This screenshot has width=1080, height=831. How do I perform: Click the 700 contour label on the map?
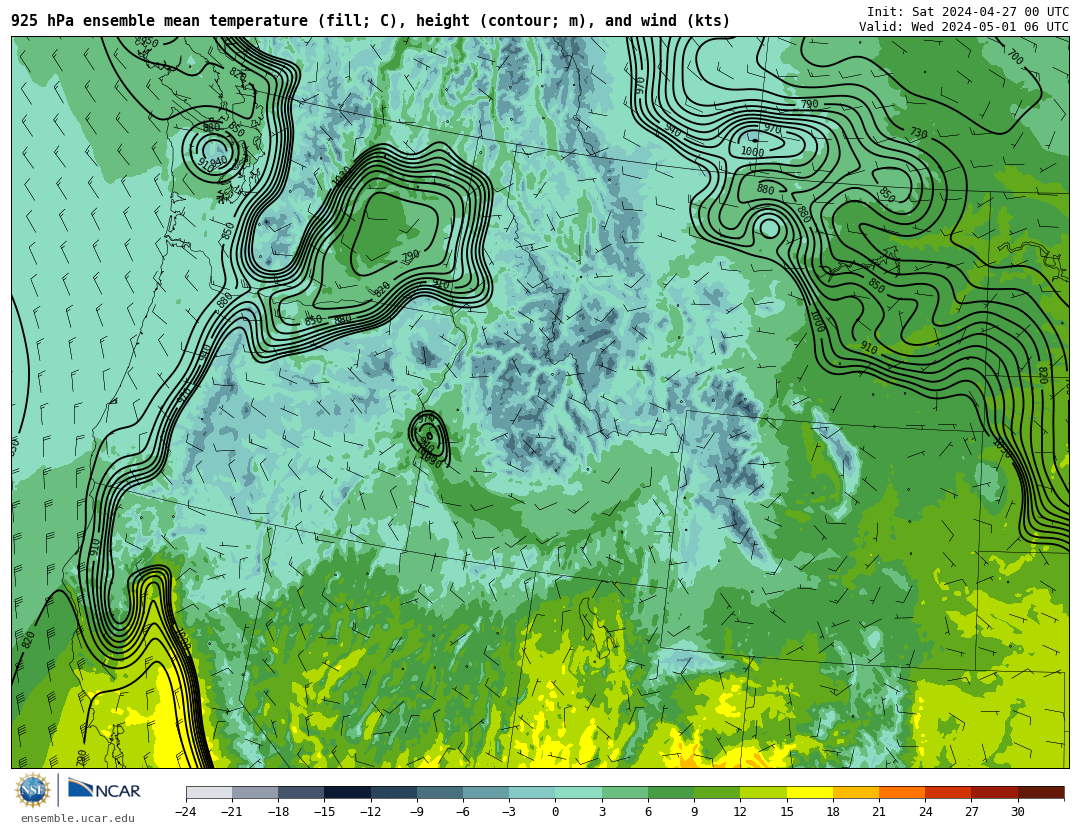(x=1015, y=57)
